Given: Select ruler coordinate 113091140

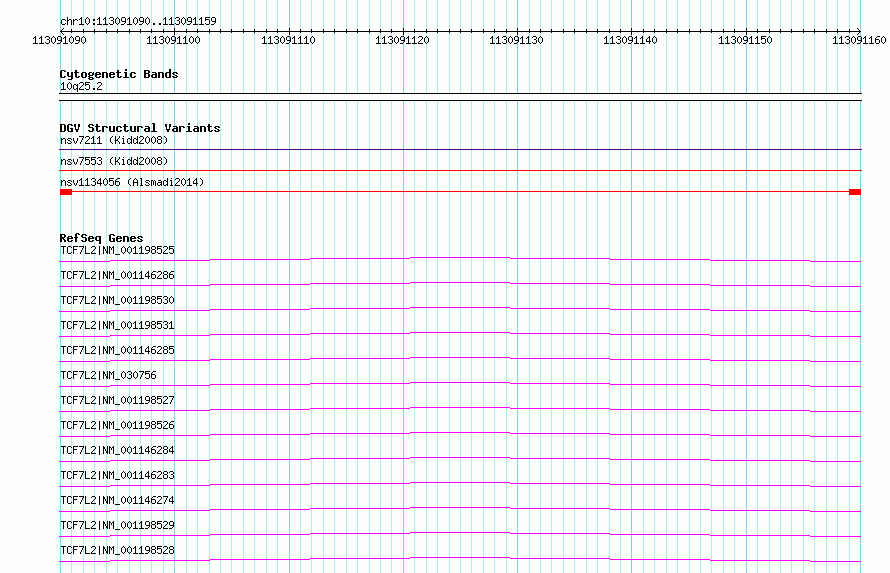Looking at the screenshot, I should 630,40.
